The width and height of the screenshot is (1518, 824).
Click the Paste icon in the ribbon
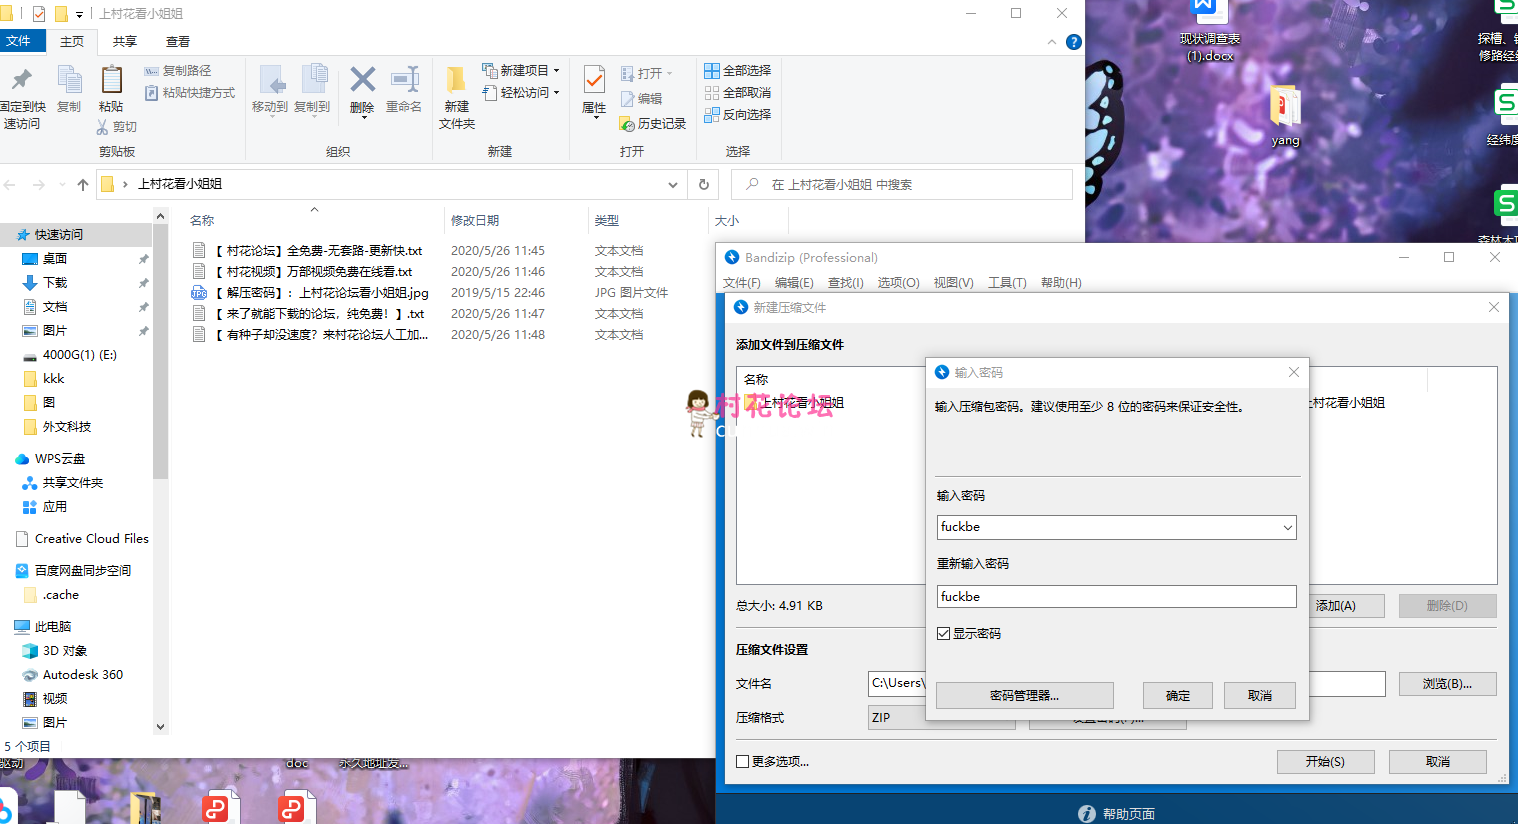coord(111,79)
